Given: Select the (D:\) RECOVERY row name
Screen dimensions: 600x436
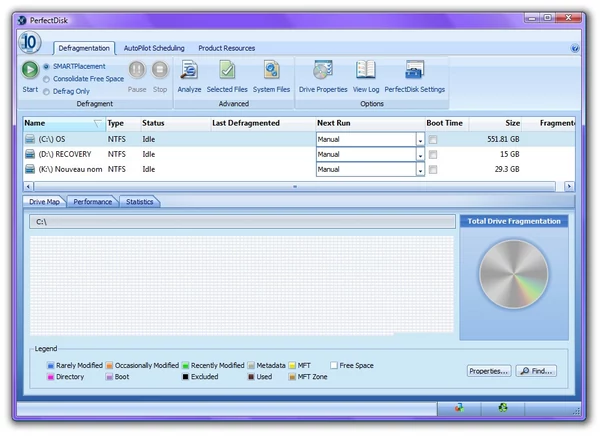Looking at the screenshot, I should point(65,154).
